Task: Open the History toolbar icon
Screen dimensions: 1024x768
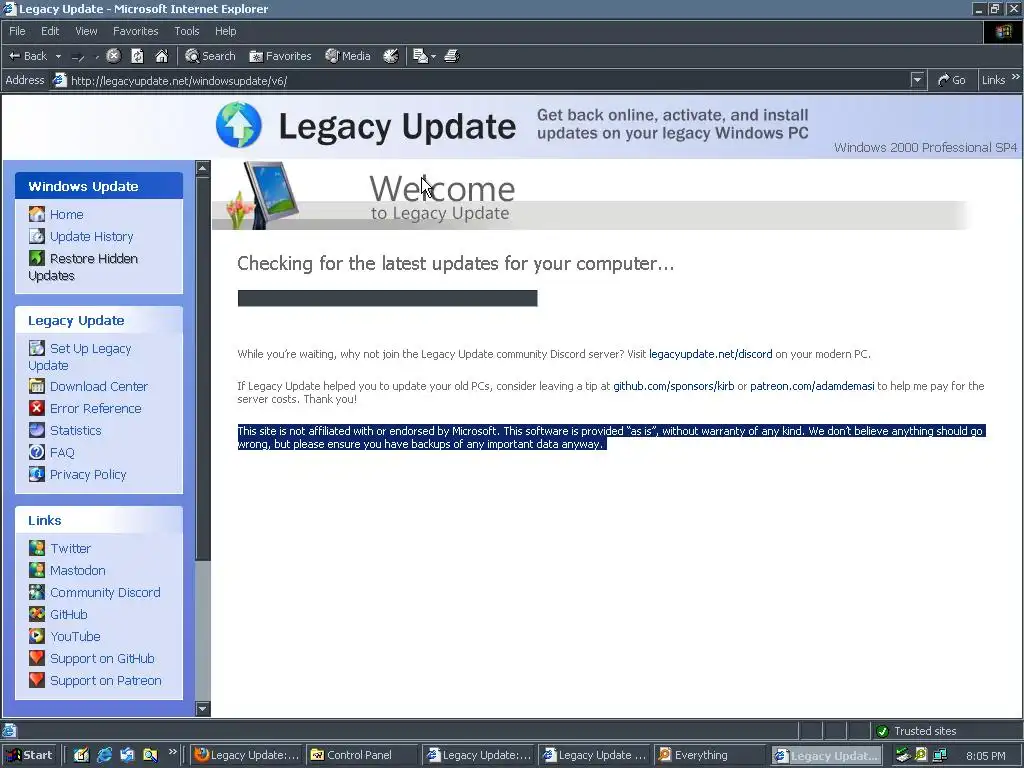Action: (391, 56)
